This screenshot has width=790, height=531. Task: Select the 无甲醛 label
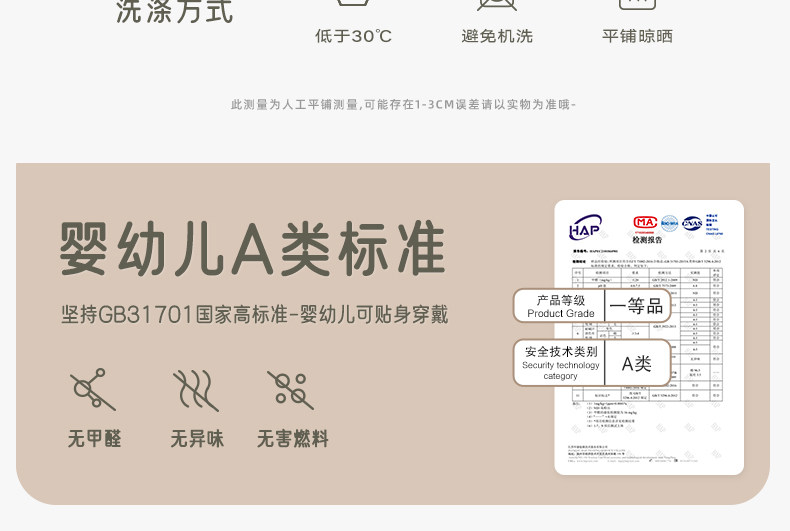94,439
